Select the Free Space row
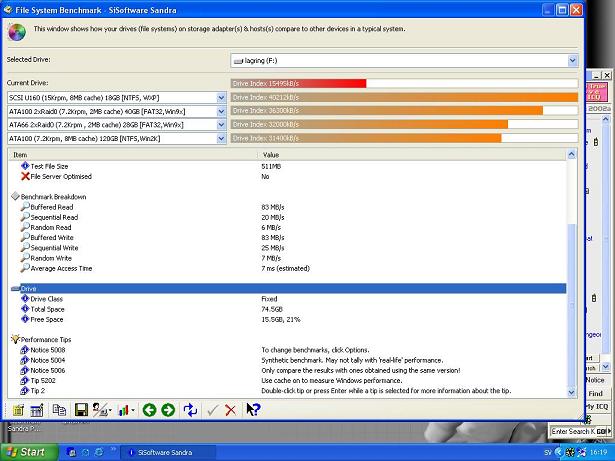 (x=288, y=319)
